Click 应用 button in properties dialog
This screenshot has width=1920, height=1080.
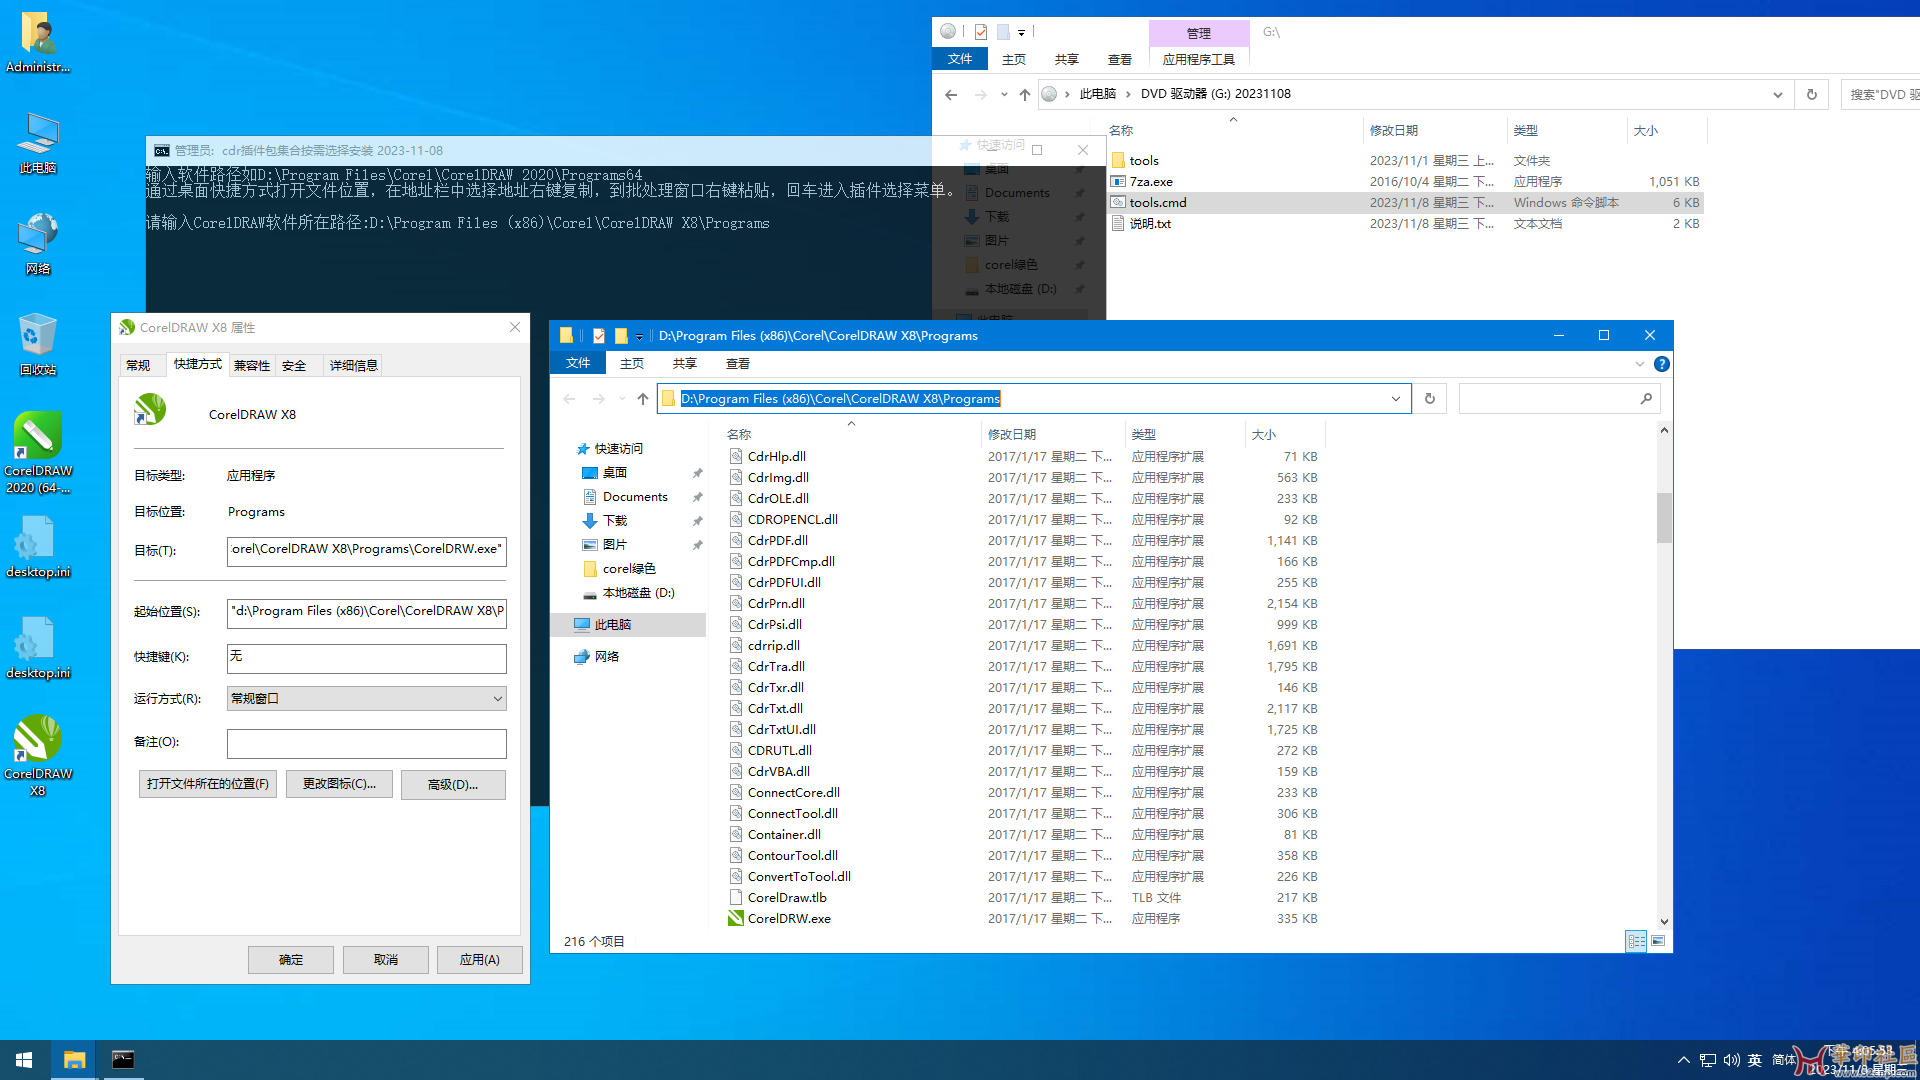click(x=480, y=960)
